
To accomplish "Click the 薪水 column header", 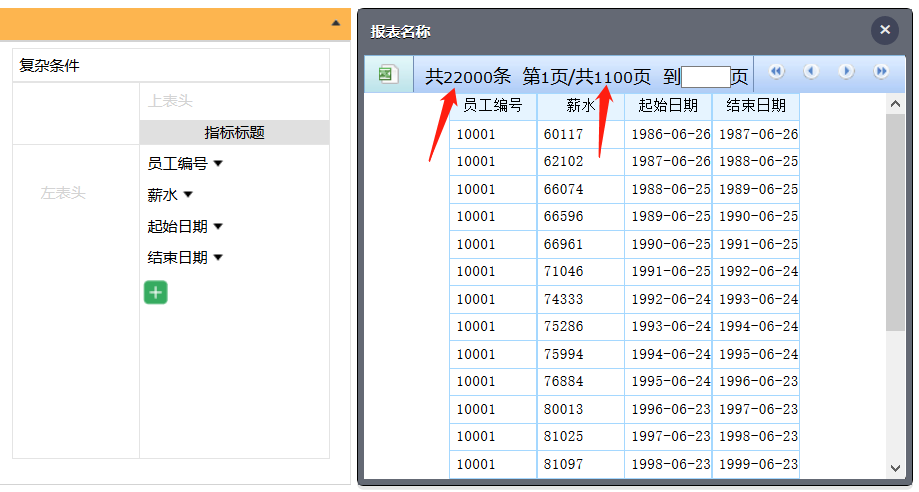I will [x=581, y=106].
